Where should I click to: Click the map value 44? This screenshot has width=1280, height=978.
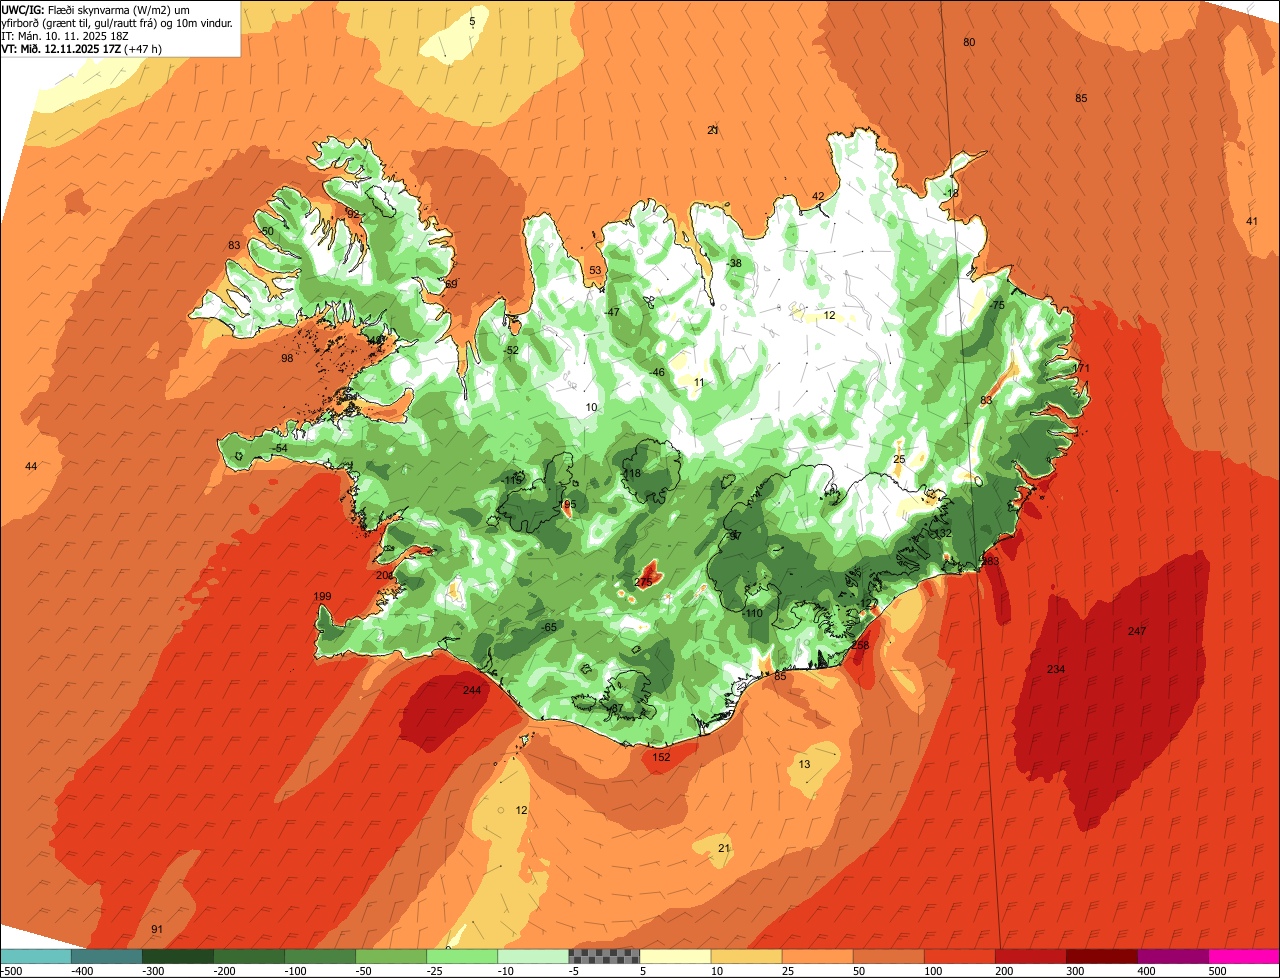point(31,467)
